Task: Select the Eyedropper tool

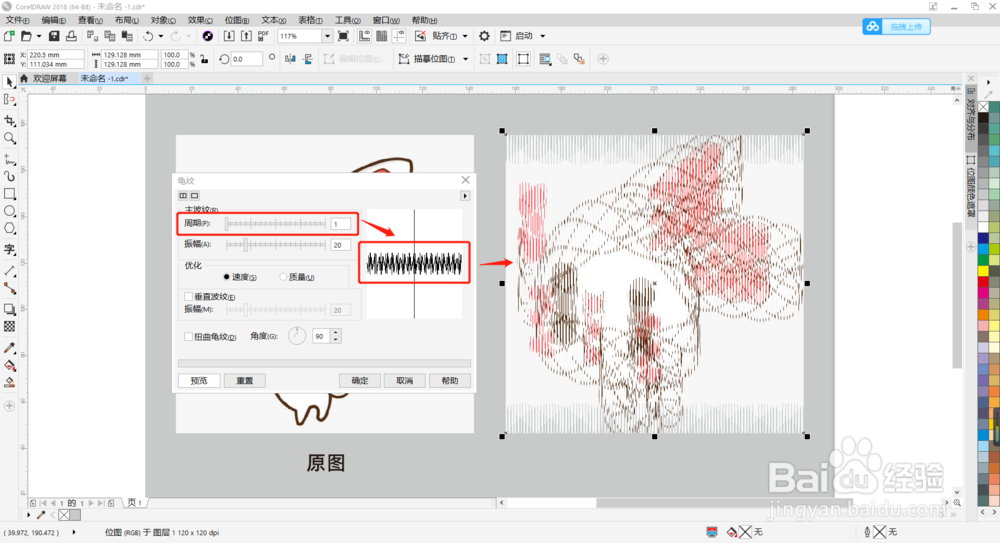Action: pyautogui.click(x=10, y=348)
